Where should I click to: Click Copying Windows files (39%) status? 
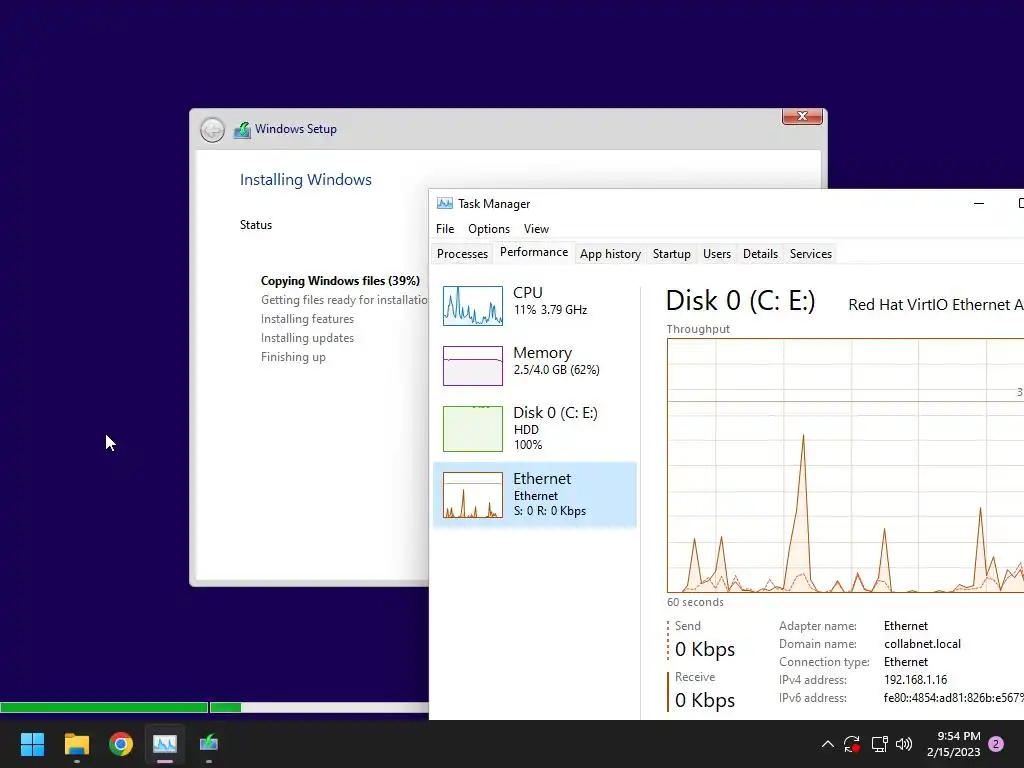[340, 281]
